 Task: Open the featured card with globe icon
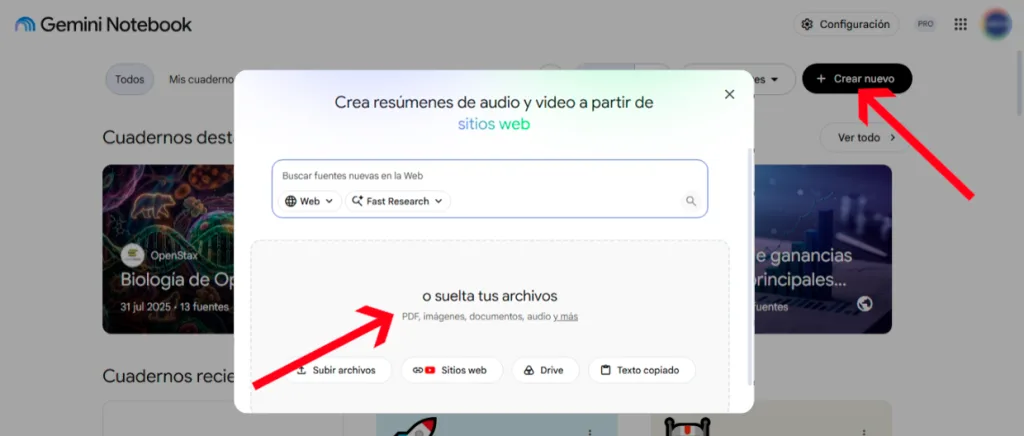click(x=823, y=249)
